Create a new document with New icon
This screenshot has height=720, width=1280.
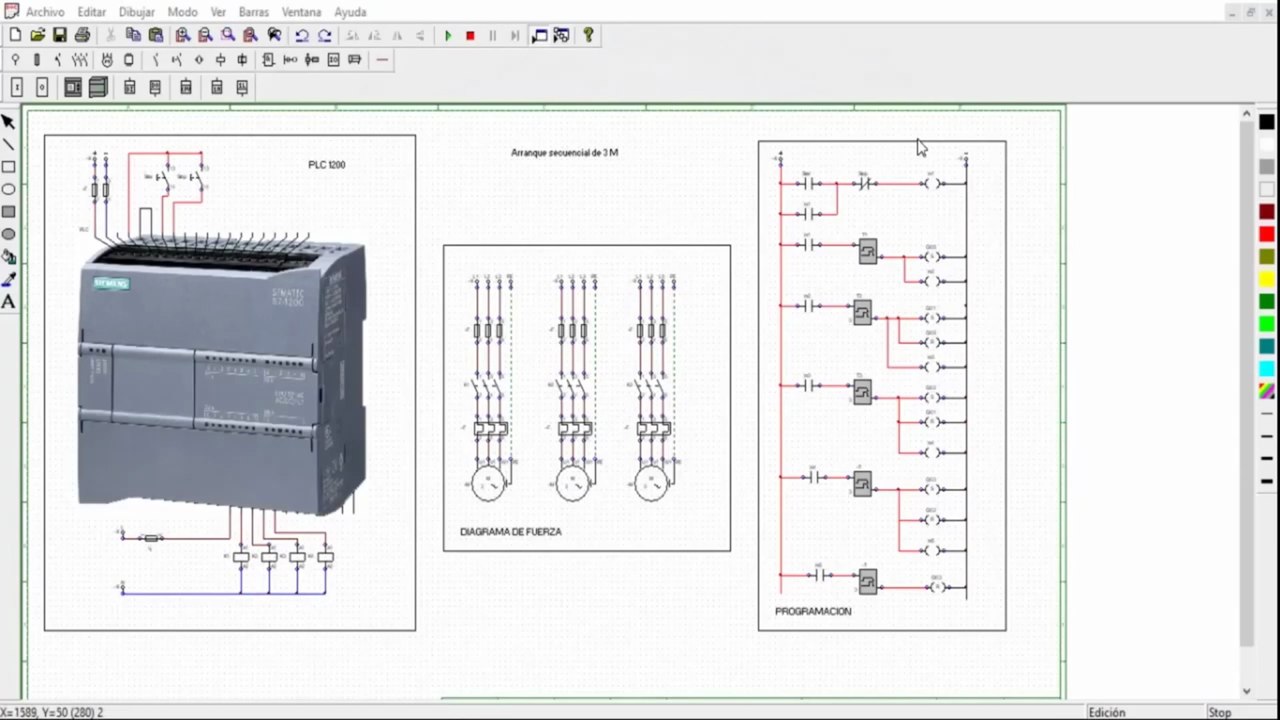[x=15, y=35]
